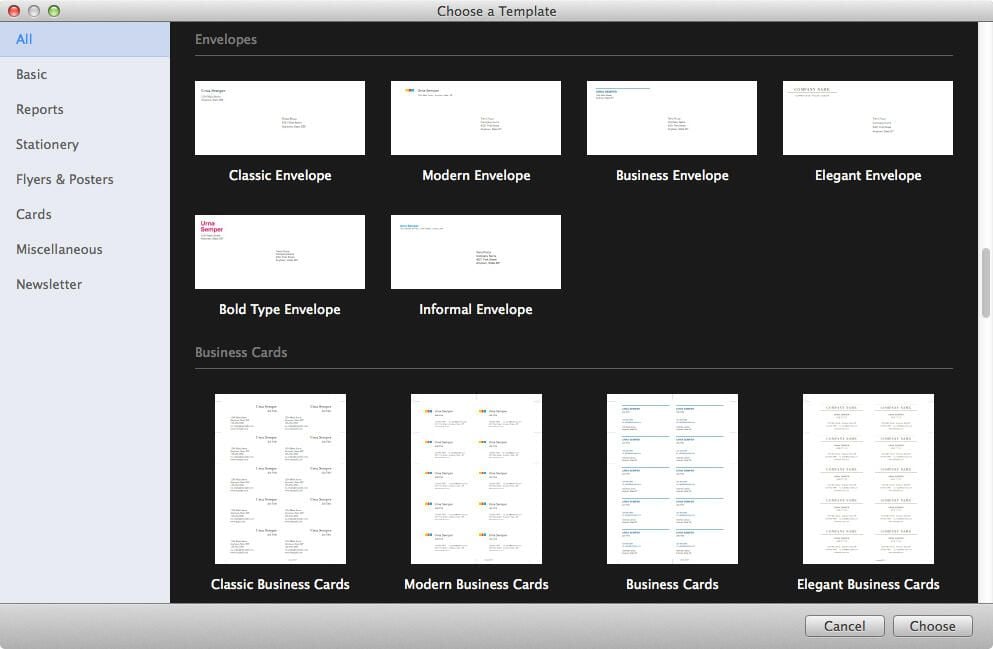Screen dimensions: 993x649
Task: Go to the Cards category
Action: point(85,214)
